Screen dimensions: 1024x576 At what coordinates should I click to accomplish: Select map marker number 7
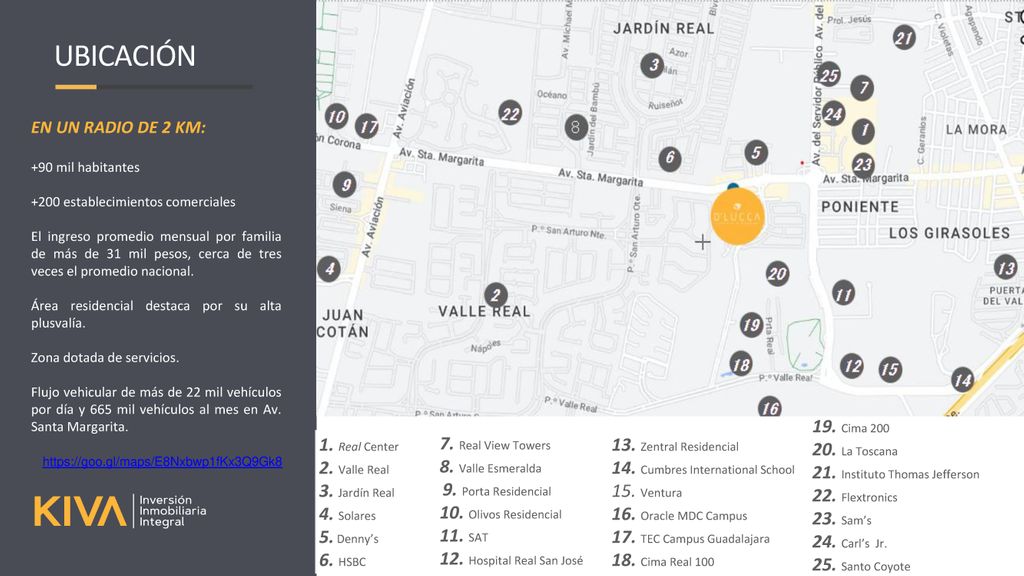(862, 88)
